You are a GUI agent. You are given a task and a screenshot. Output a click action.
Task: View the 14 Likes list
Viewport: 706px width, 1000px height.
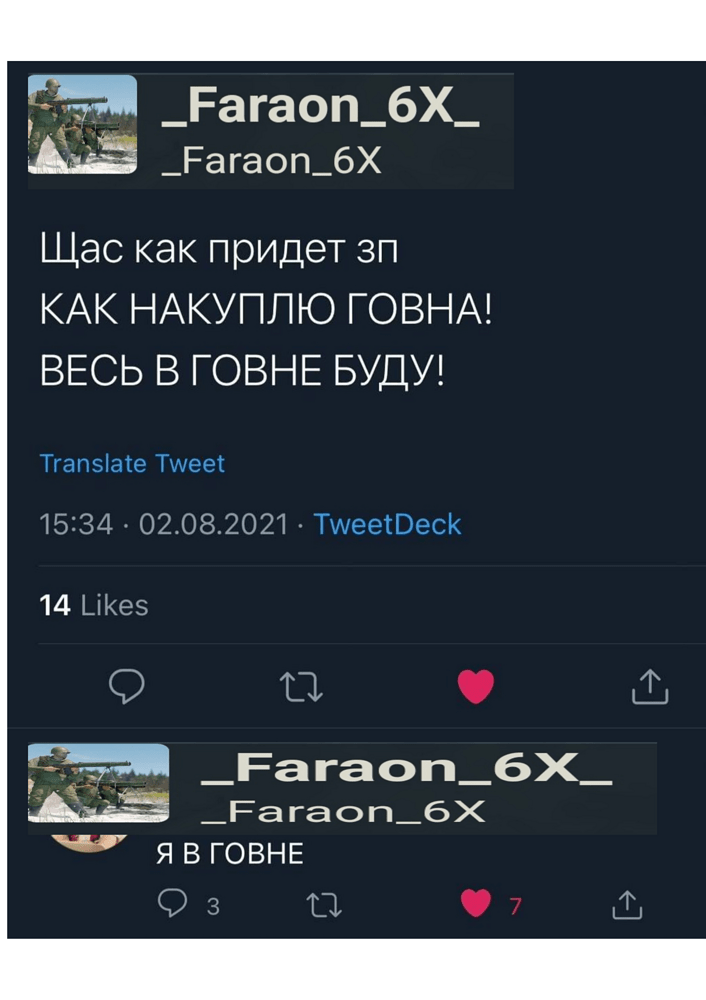[x=94, y=605]
